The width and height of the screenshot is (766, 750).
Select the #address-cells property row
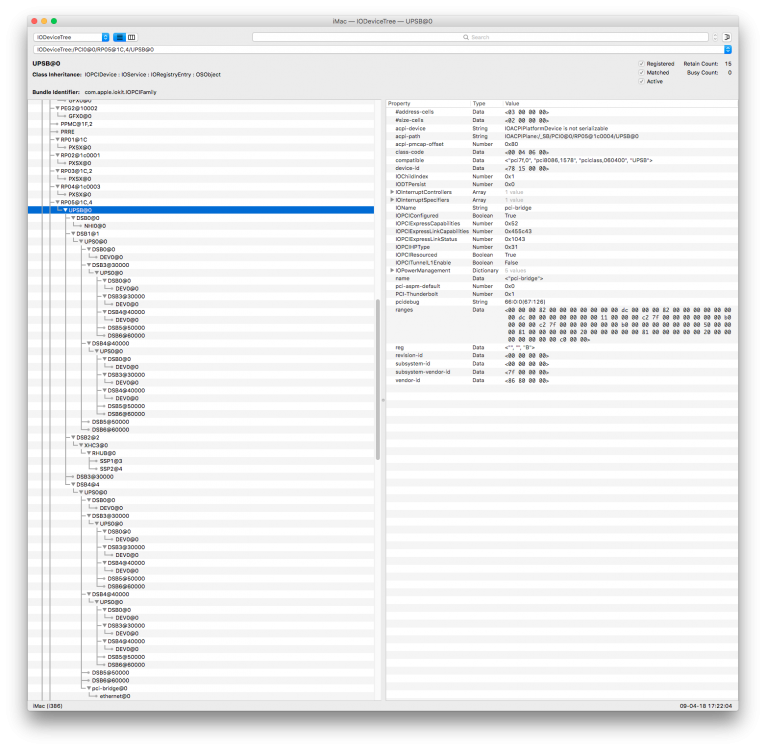click(x=562, y=112)
